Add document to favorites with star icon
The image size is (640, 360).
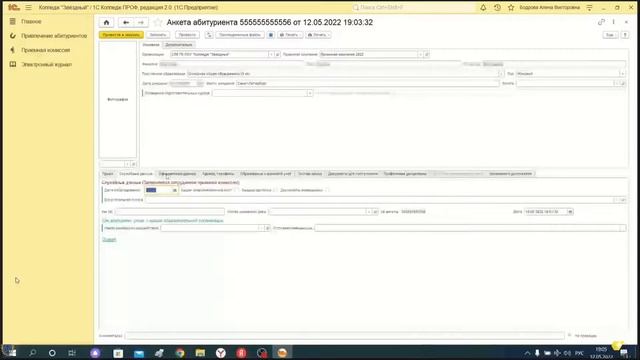(158, 23)
